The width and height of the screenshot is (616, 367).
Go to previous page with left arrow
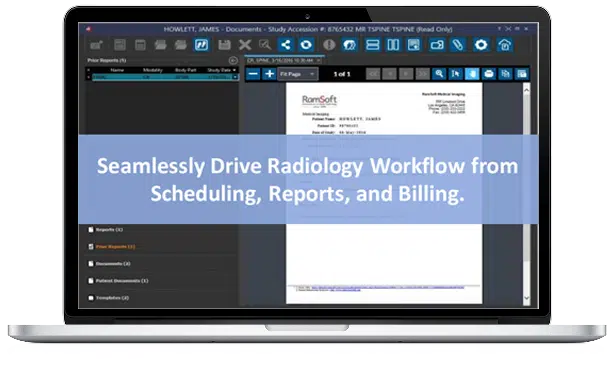point(389,74)
